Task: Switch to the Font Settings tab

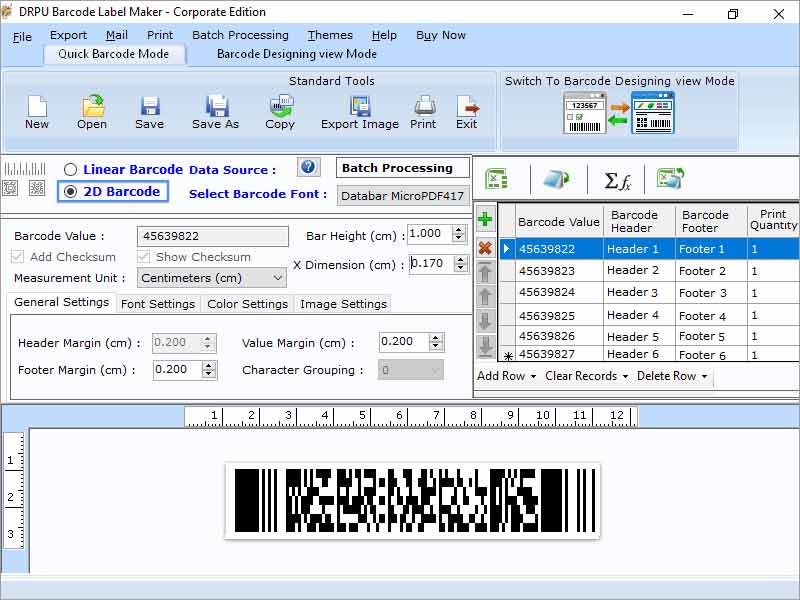Action: click(158, 302)
